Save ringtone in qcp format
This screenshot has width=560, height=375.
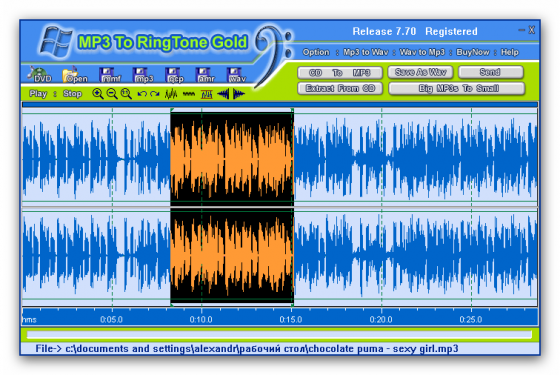point(174,75)
